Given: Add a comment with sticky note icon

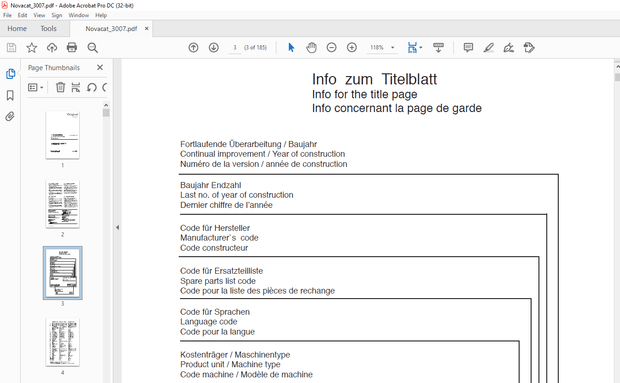Looking at the screenshot, I should tap(468, 48).
